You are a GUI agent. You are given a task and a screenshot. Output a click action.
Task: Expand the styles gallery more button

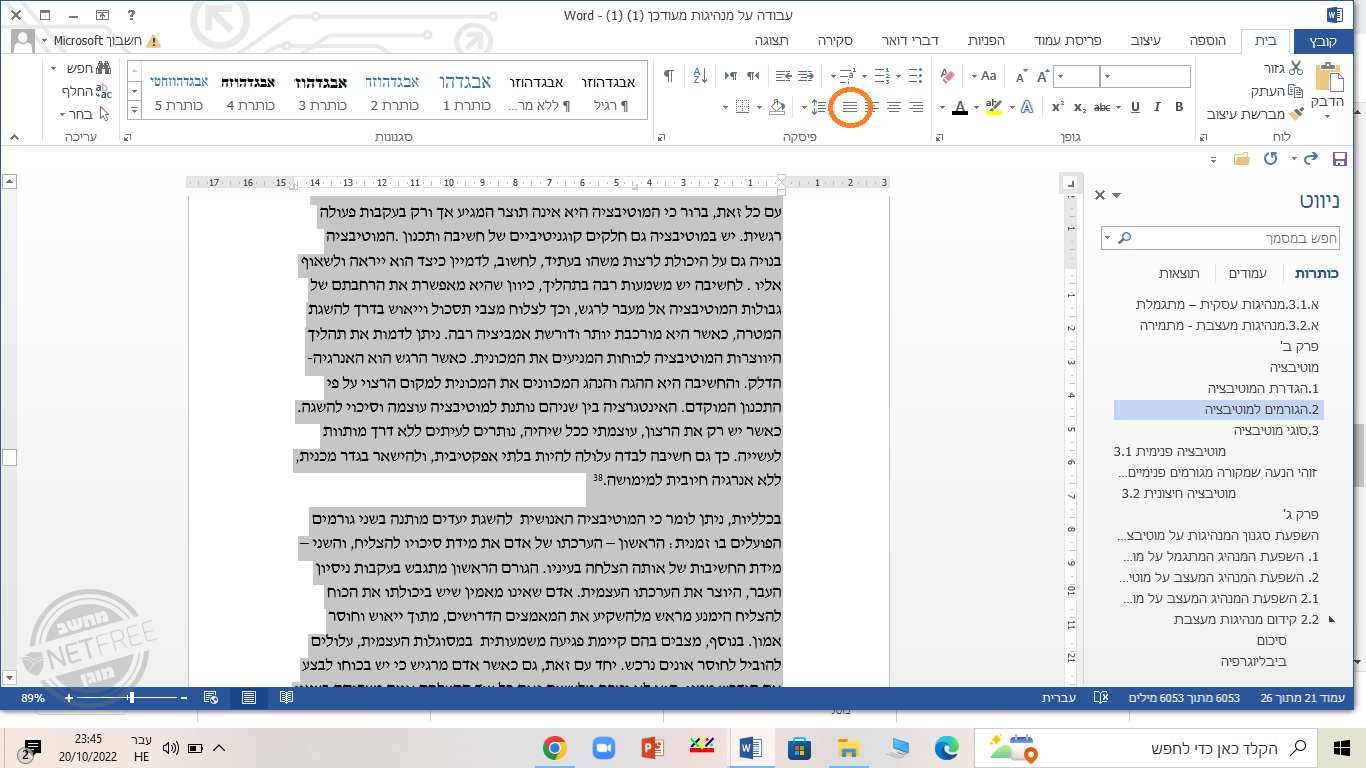tap(135, 112)
